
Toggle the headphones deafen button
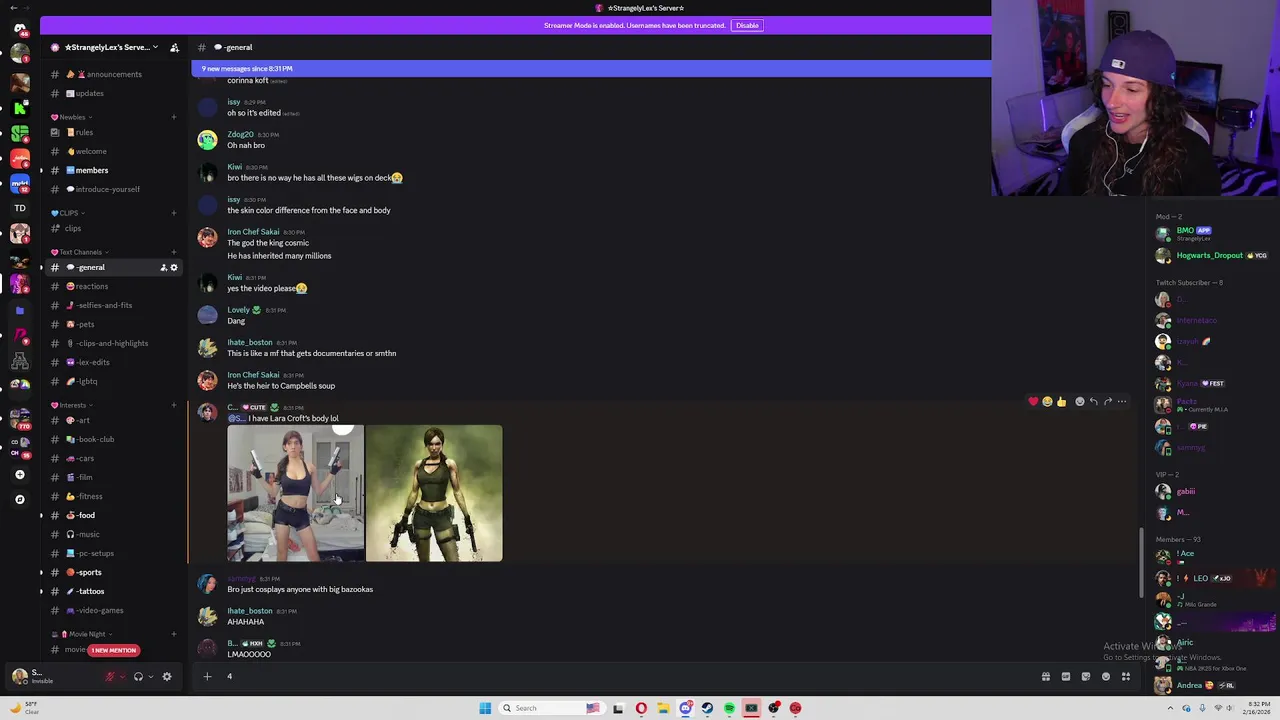coord(138,677)
